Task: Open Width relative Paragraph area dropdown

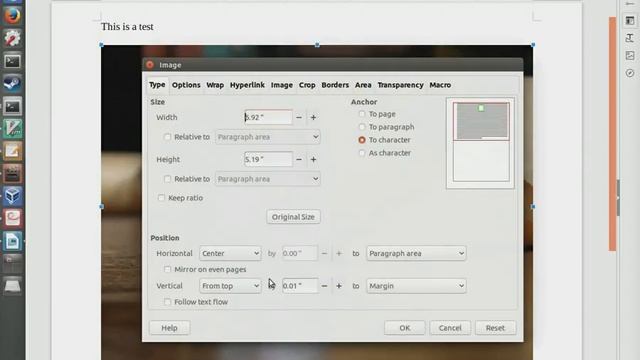Action: (268, 137)
